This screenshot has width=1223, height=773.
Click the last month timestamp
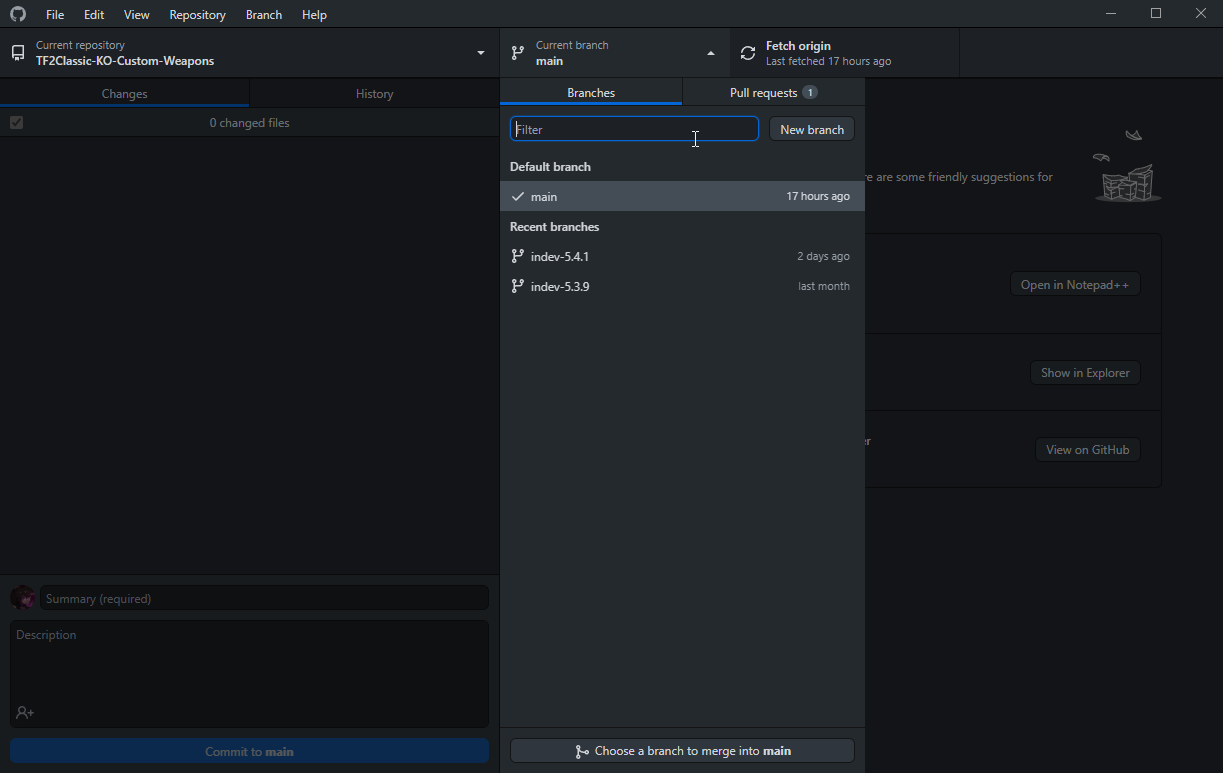[x=824, y=286]
